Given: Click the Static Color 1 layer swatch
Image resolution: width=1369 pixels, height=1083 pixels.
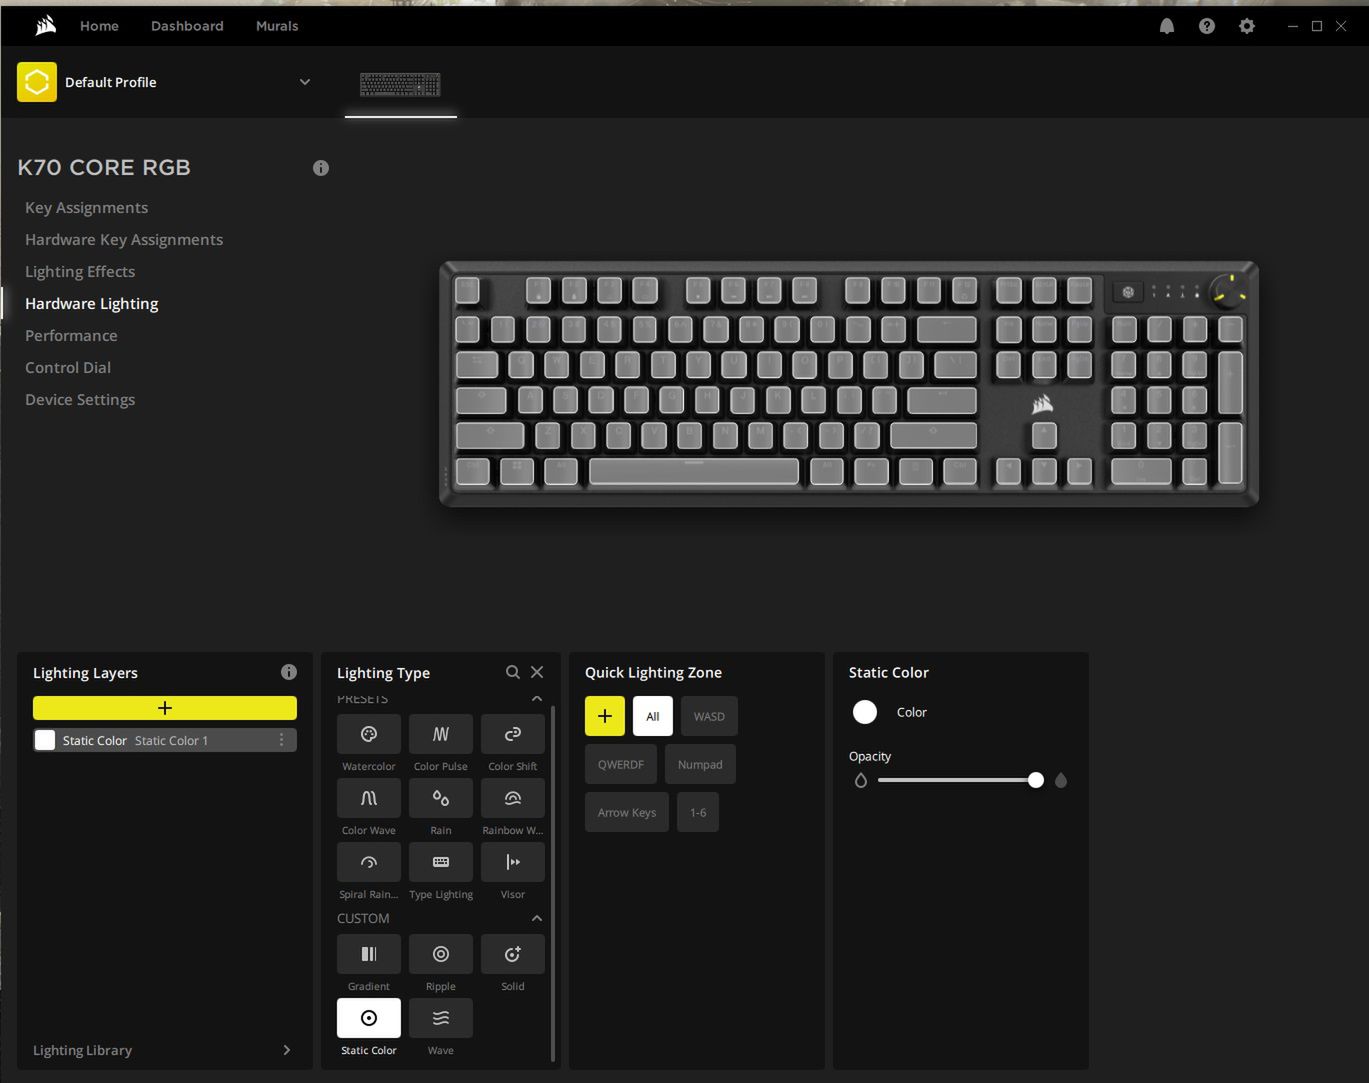Looking at the screenshot, I should [45, 740].
